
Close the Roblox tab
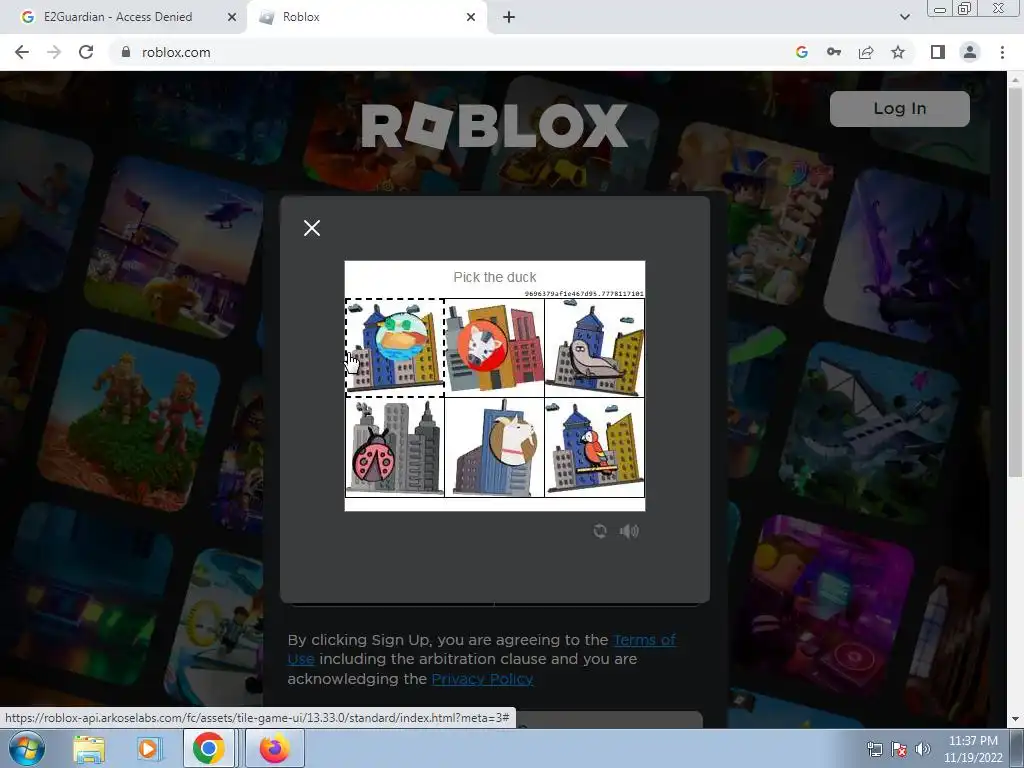tap(471, 17)
